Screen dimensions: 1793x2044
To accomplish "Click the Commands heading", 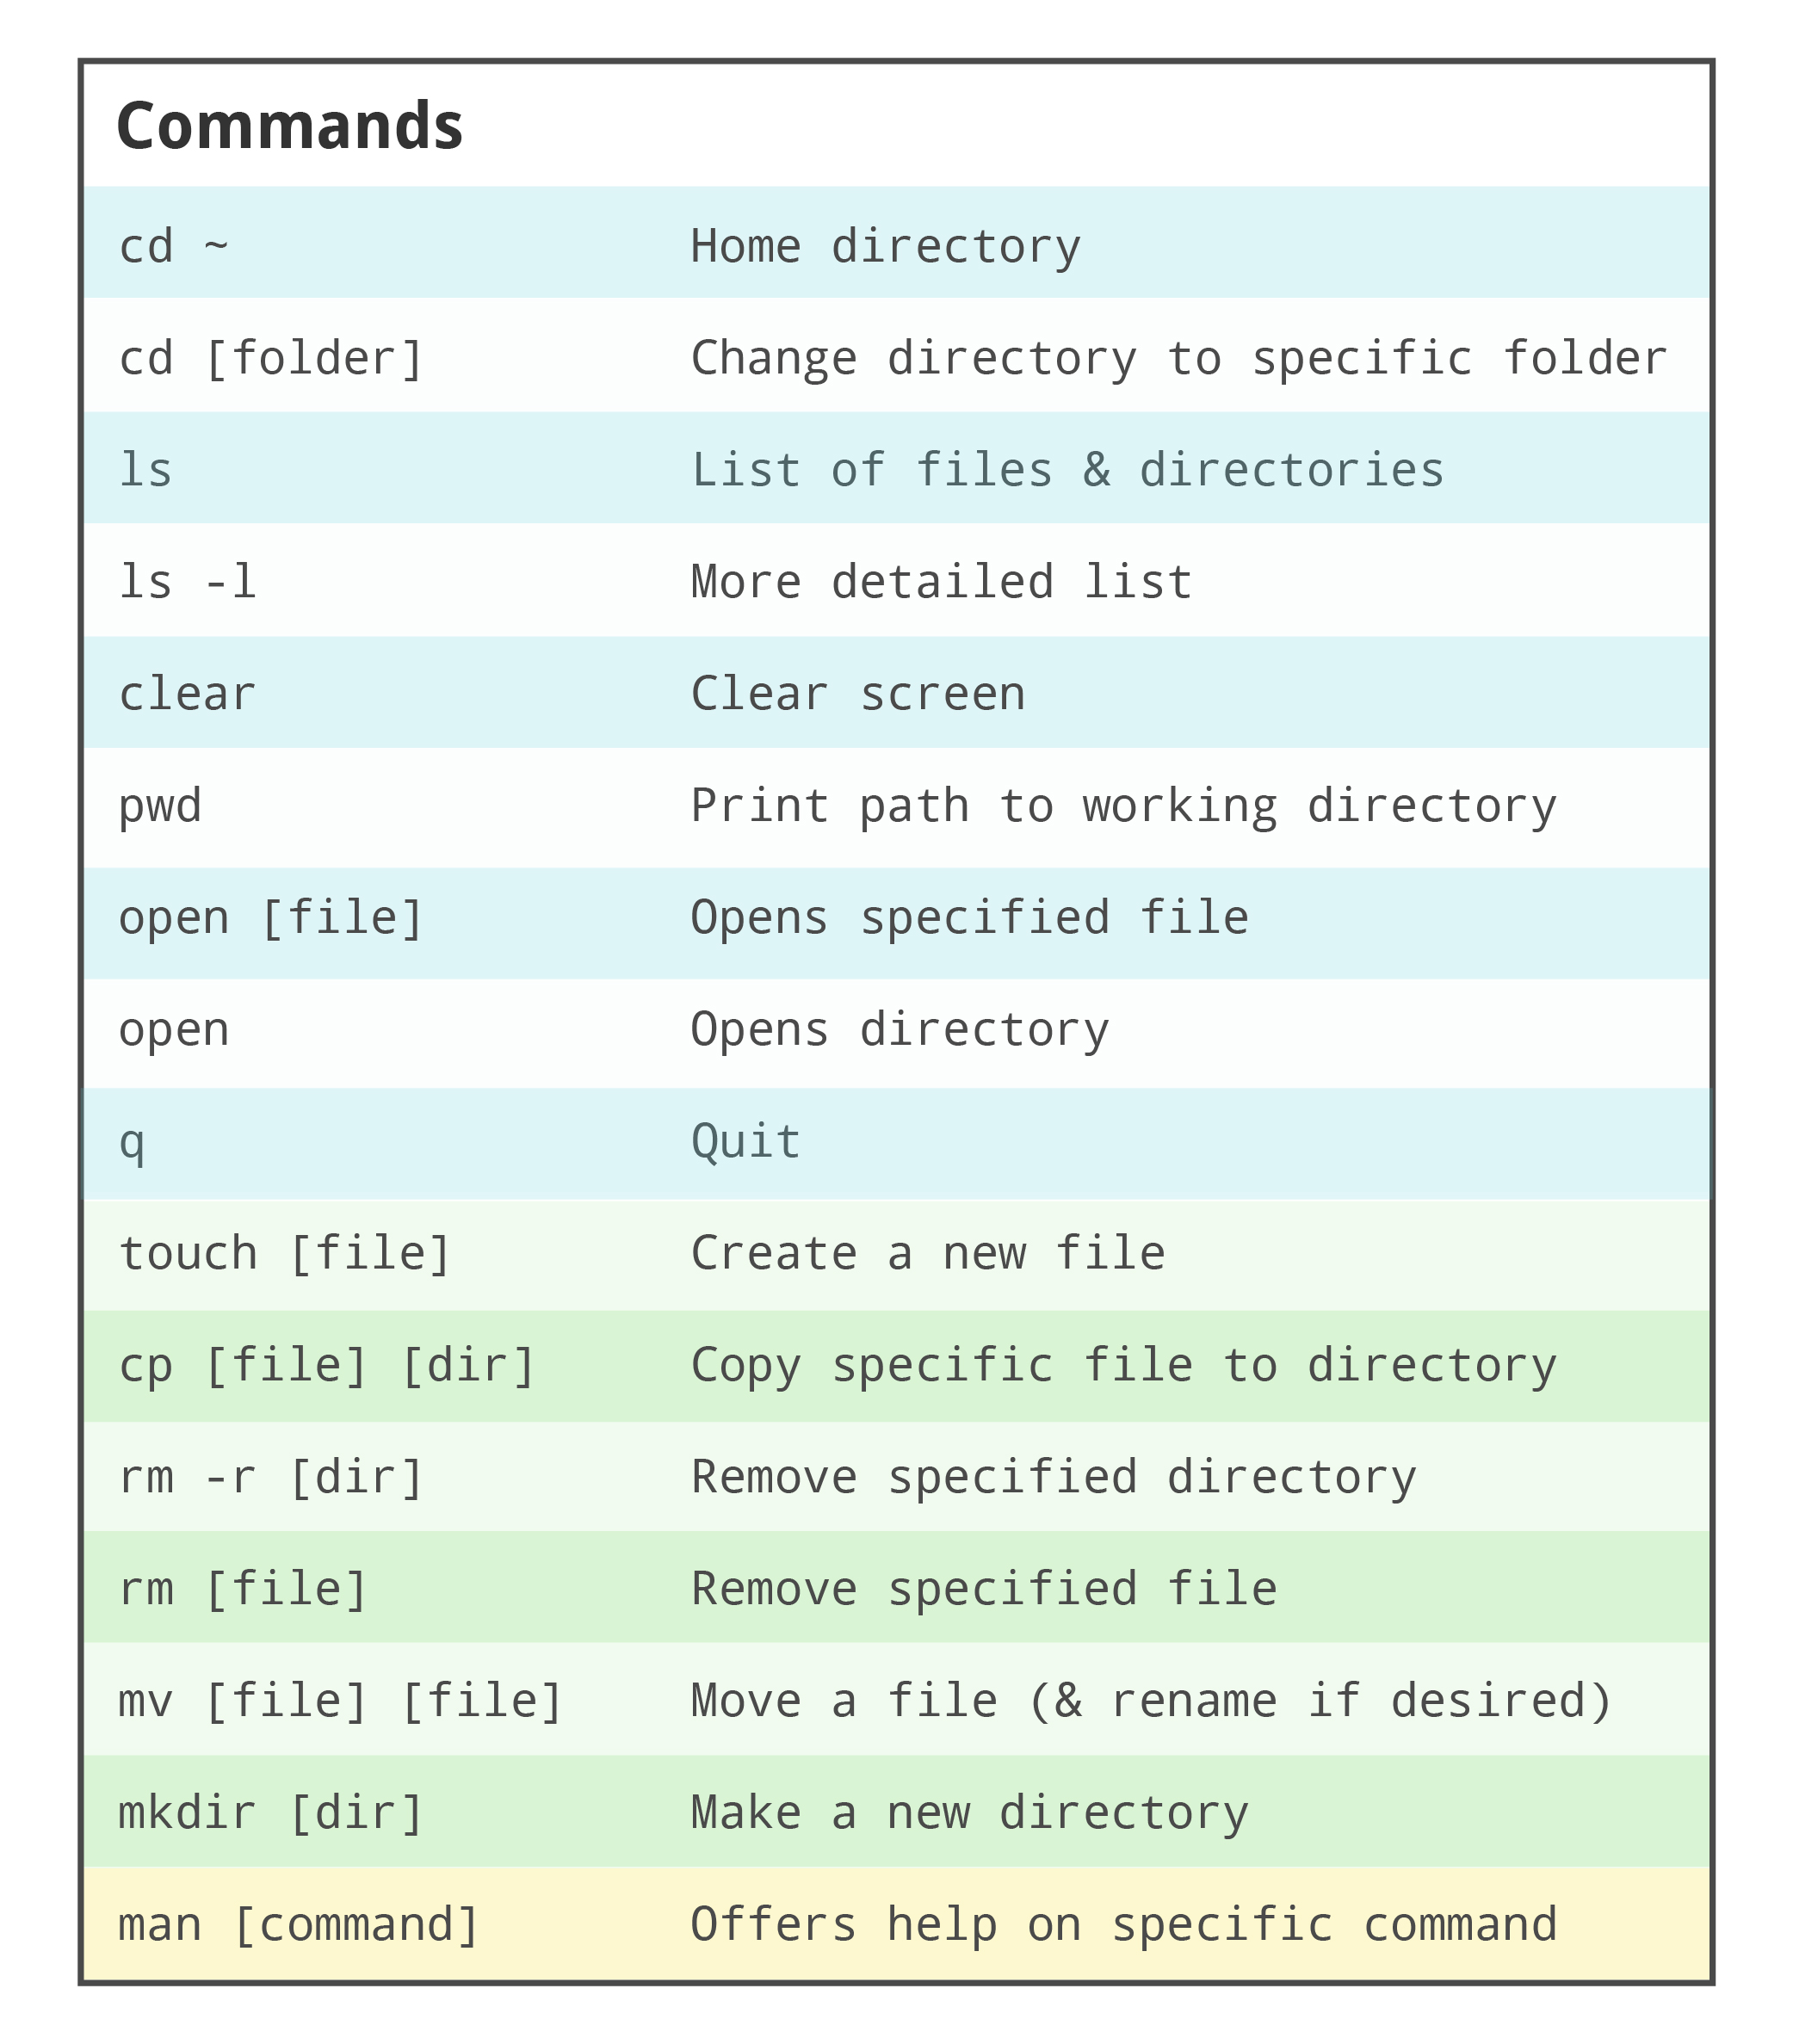I will click(x=289, y=126).
